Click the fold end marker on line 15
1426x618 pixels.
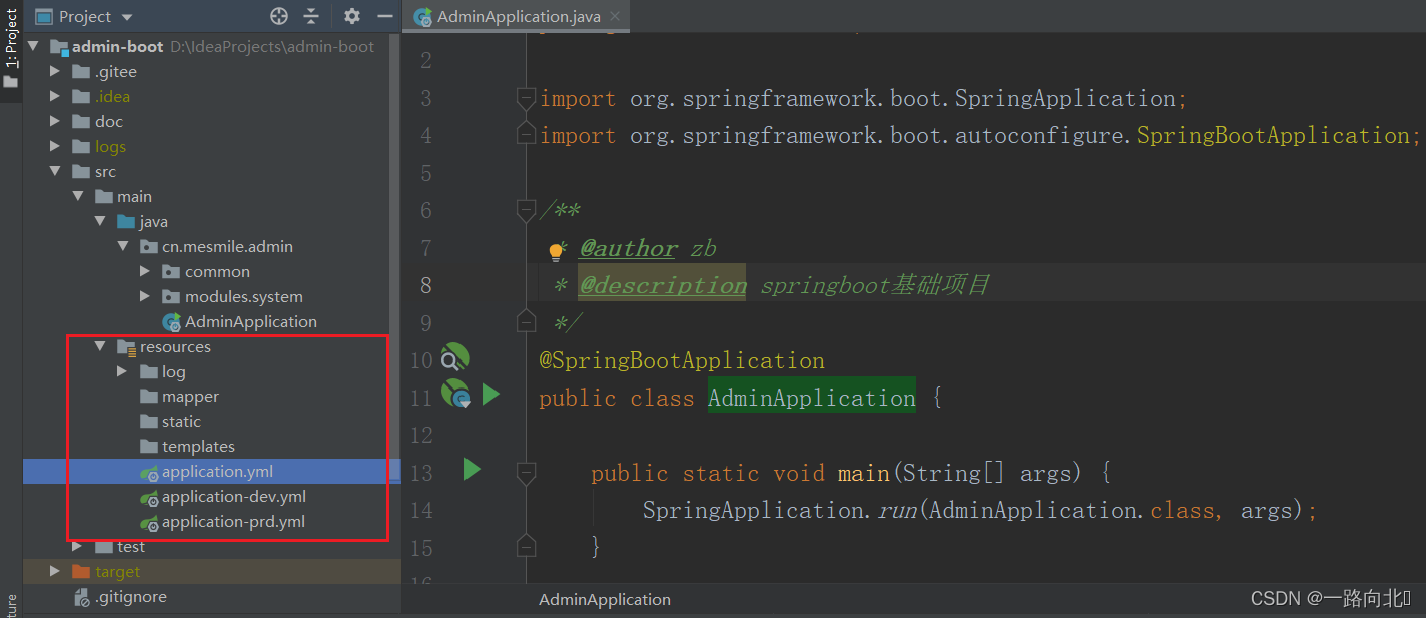point(526,547)
